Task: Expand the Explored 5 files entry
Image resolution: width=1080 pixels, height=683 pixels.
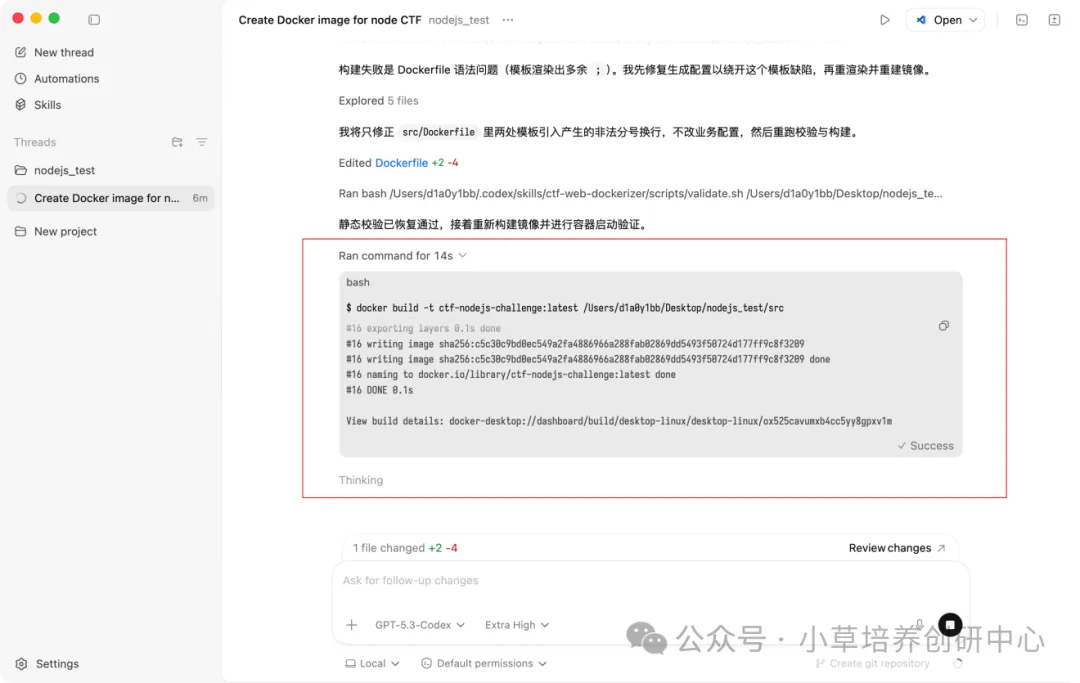Action: pos(378,101)
